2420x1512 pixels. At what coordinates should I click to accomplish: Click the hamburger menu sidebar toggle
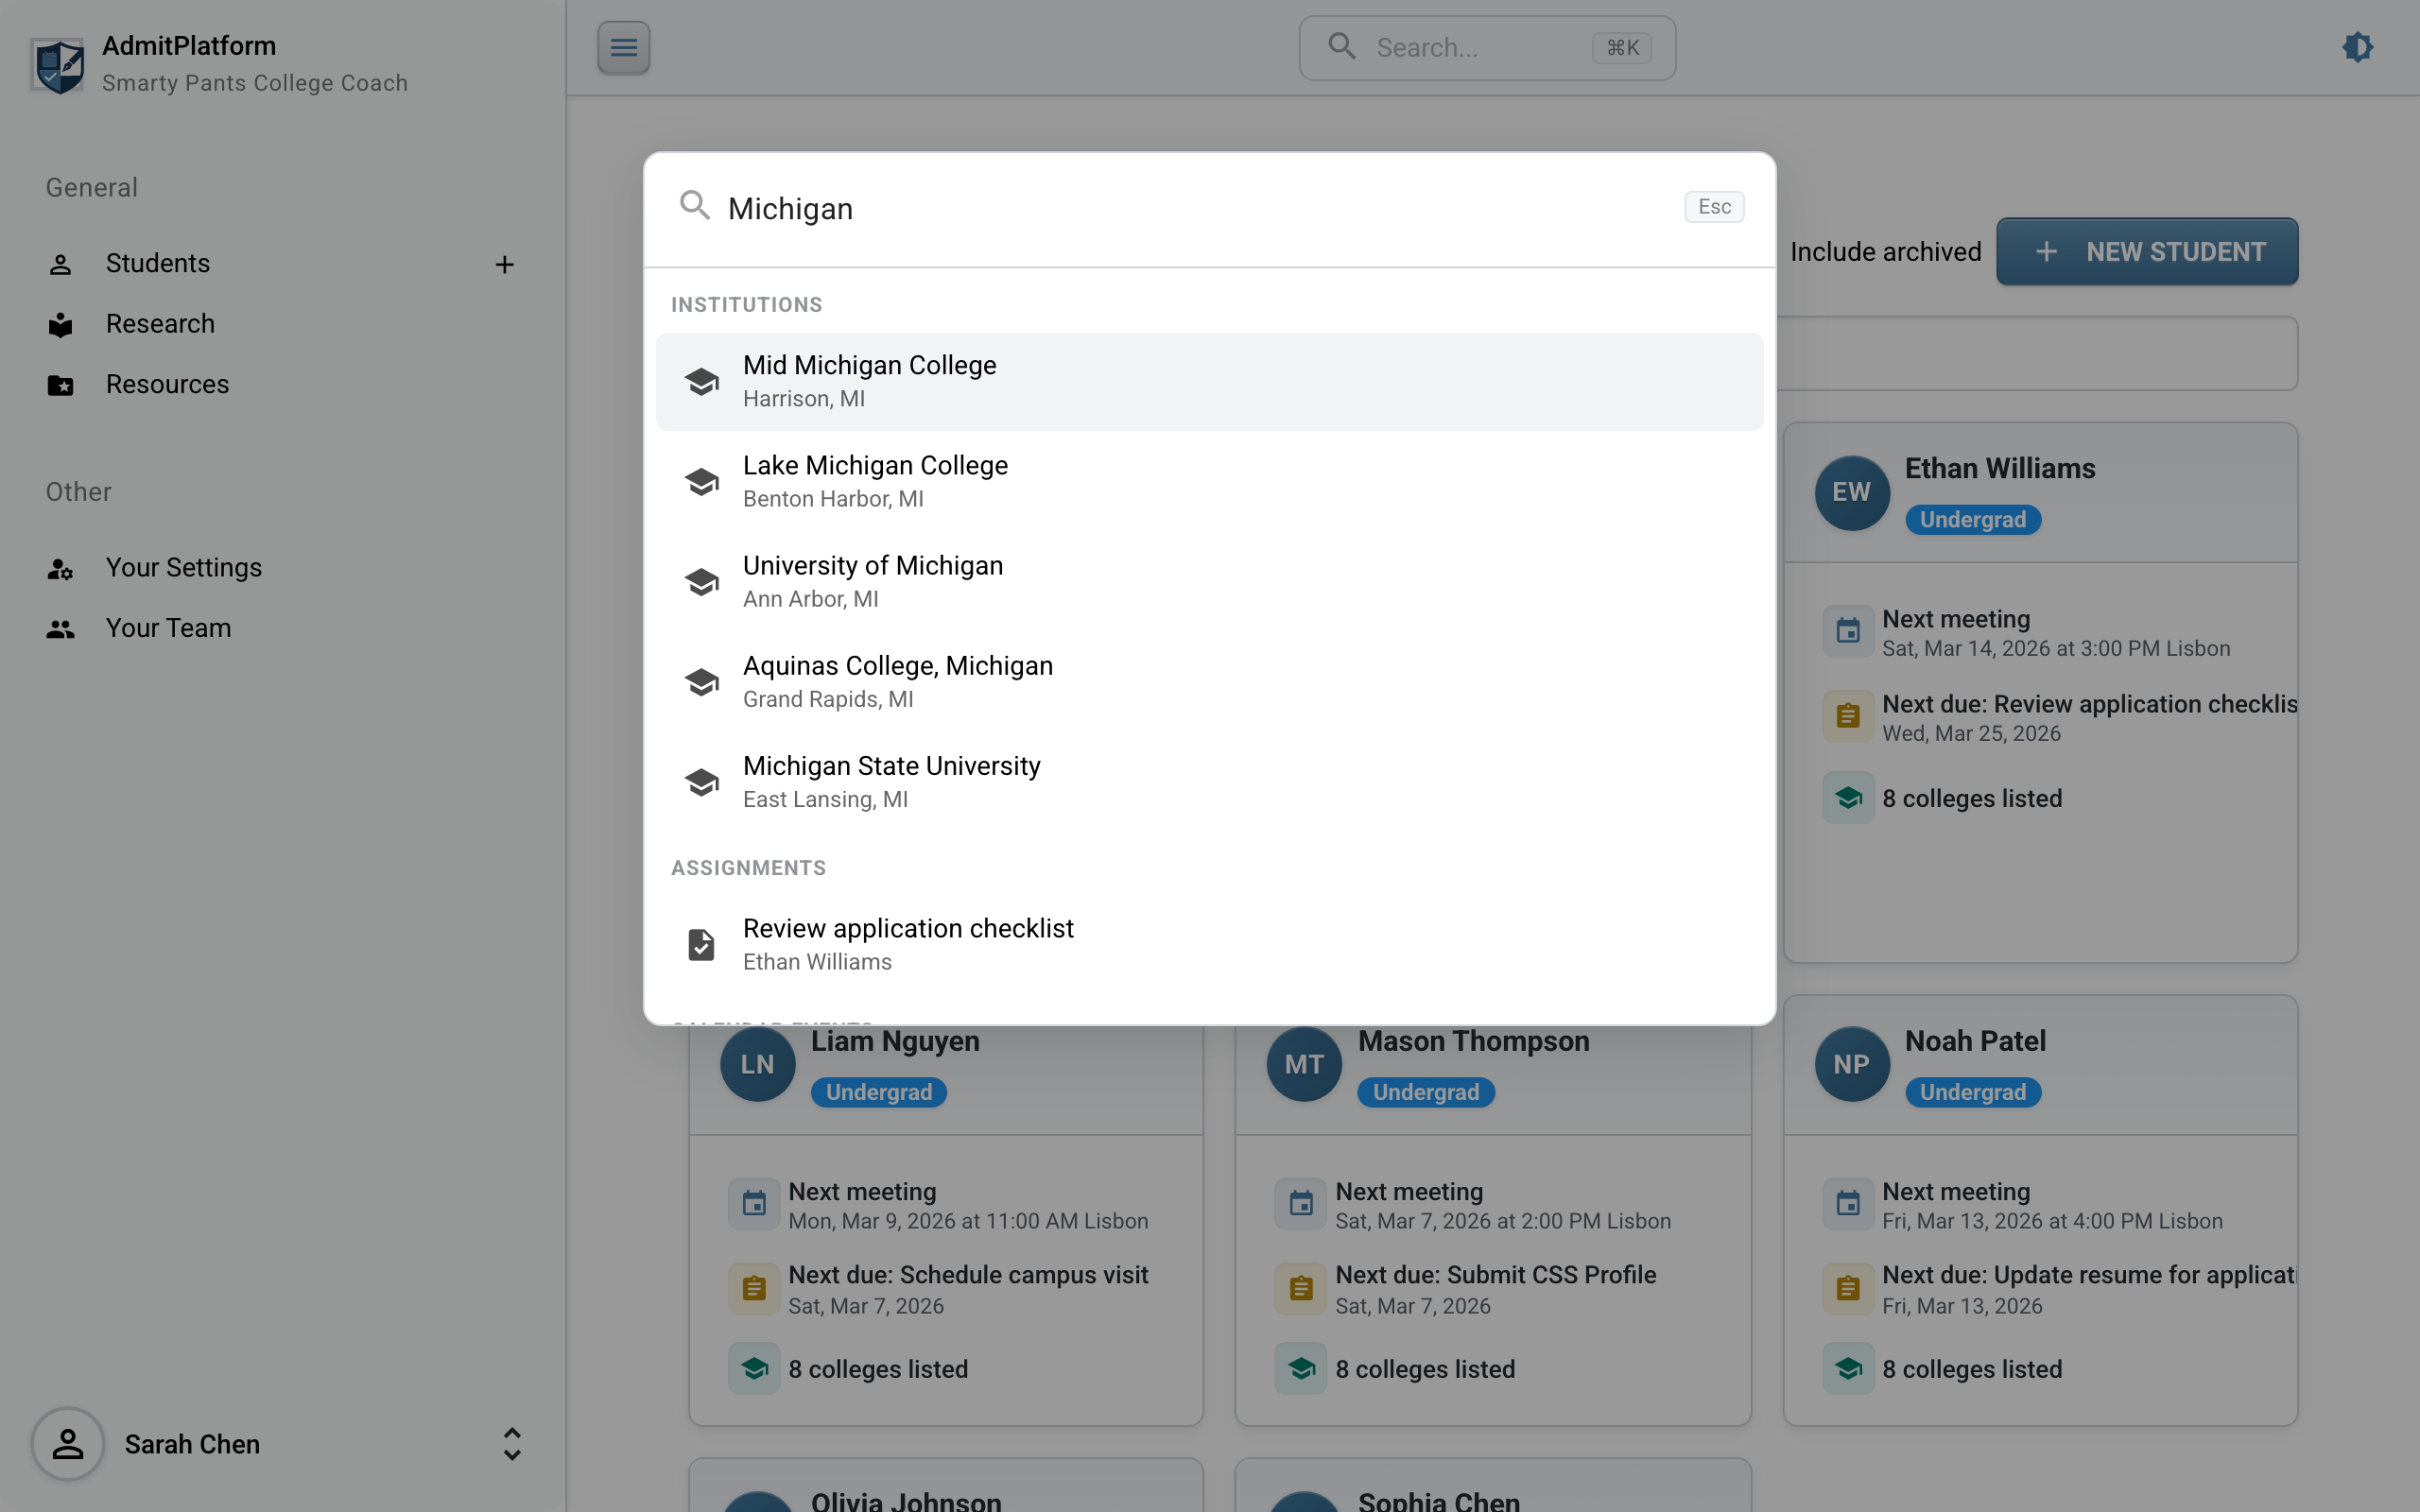coord(623,47)
